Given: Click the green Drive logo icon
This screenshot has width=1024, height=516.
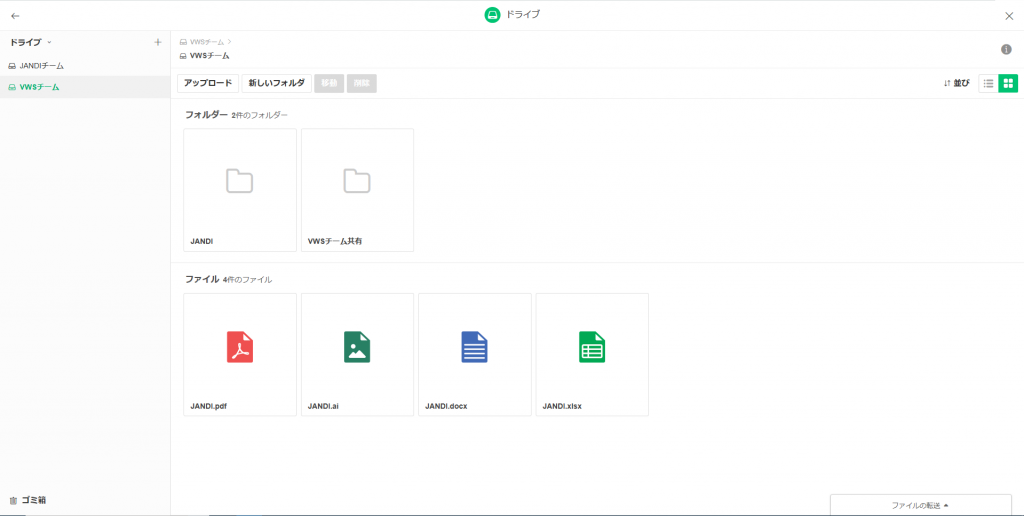Looking at the screenshot, I should click(x=492, y=15).
